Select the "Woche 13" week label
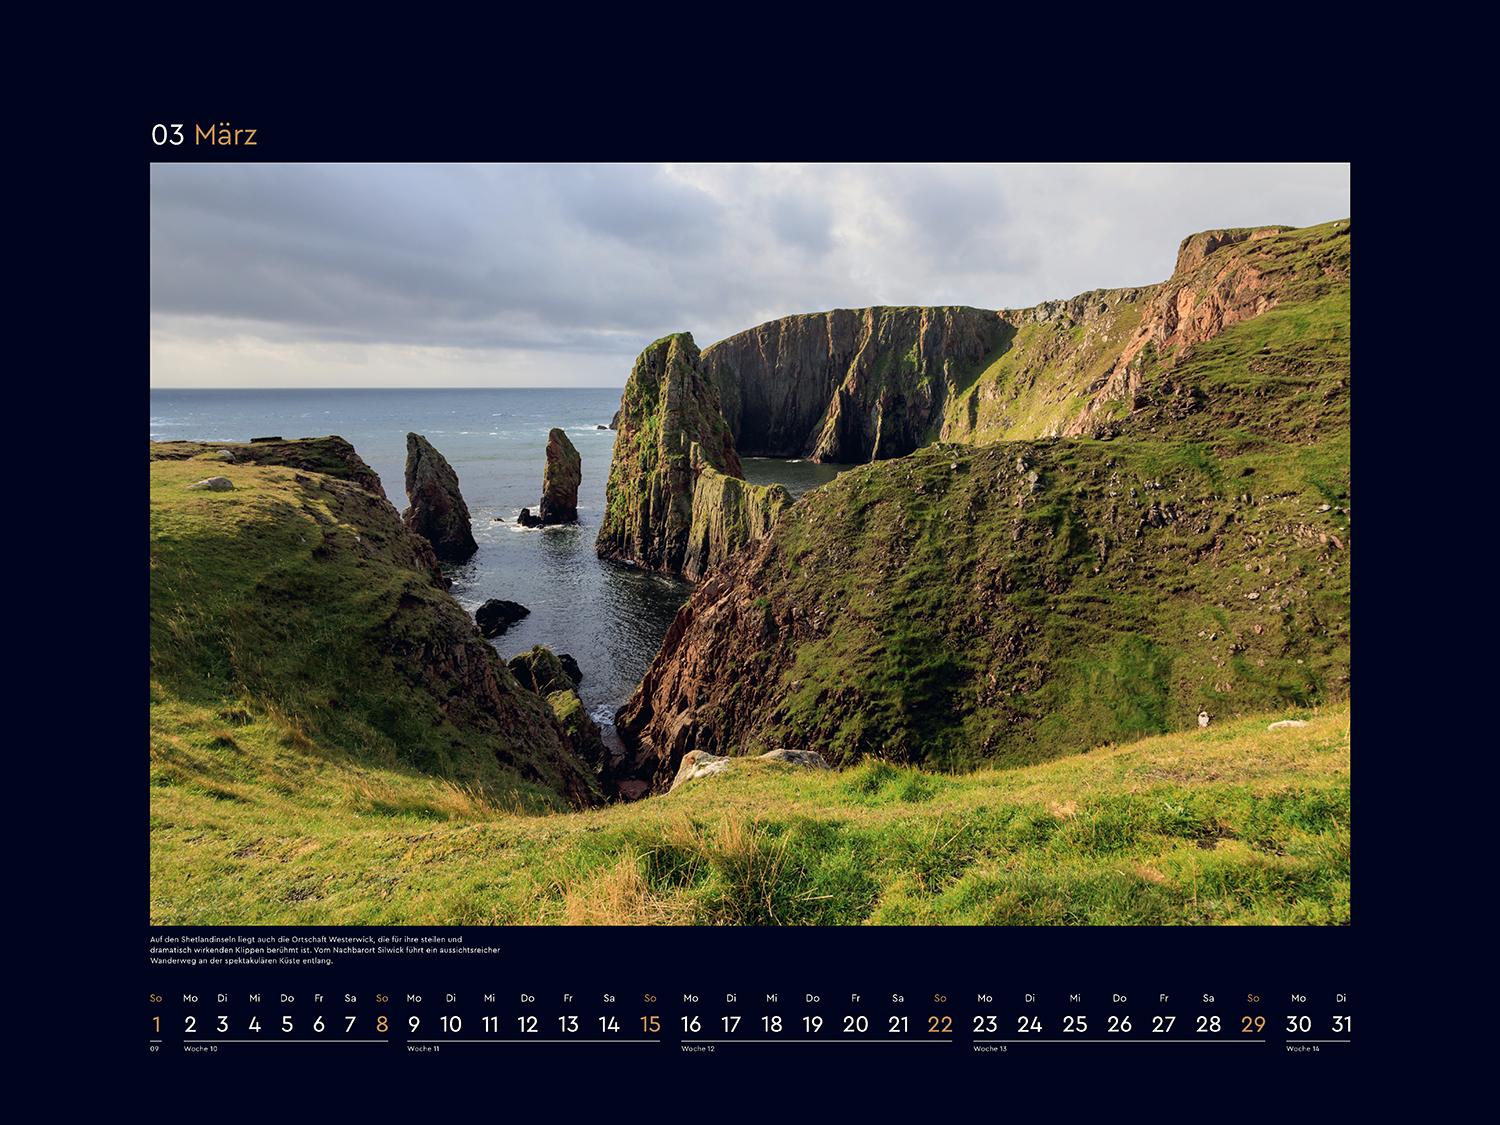Image resolution: width=1500 pixels, height=1125 pixels. (990, 1049)
